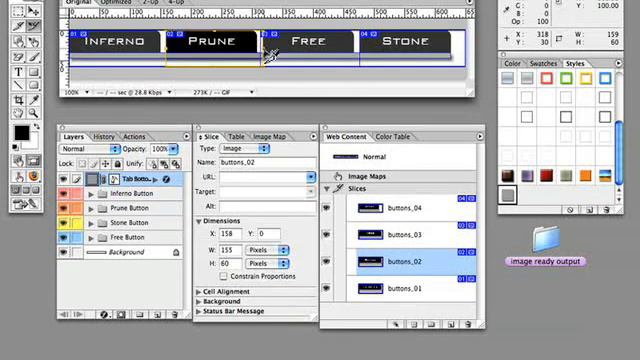Click the lock all icon in Layers panel
The width and height of the screenshot is (640, 360).
click(x=118, y=164)
